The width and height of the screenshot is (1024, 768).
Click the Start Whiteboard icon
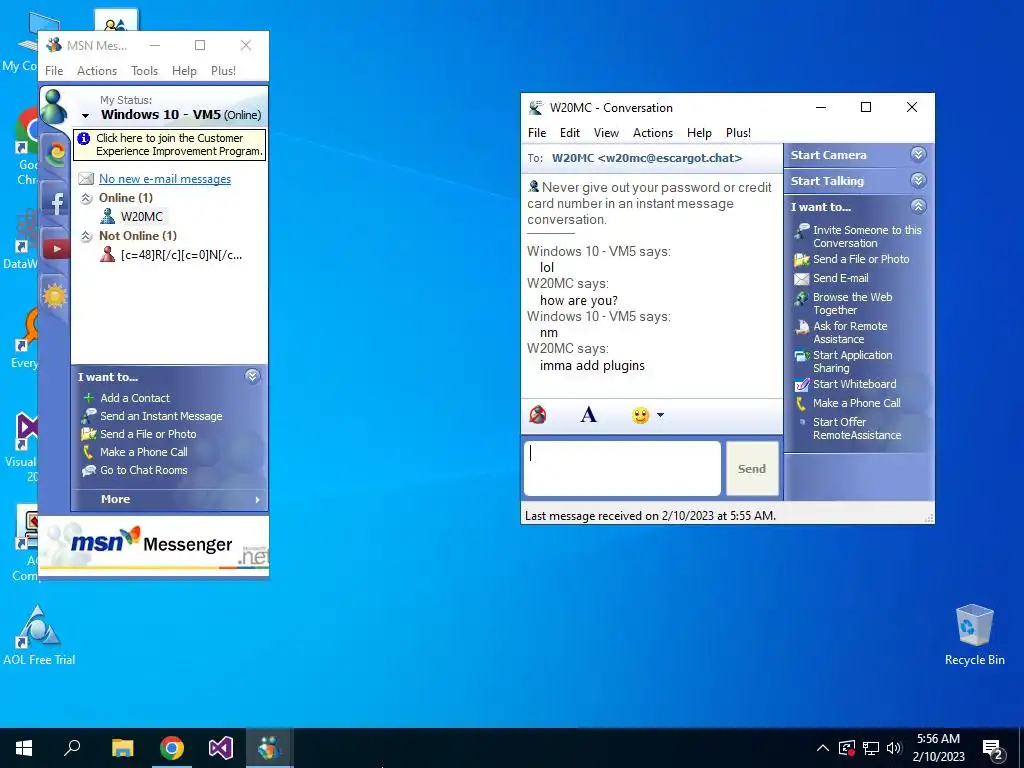coord(801,385)
